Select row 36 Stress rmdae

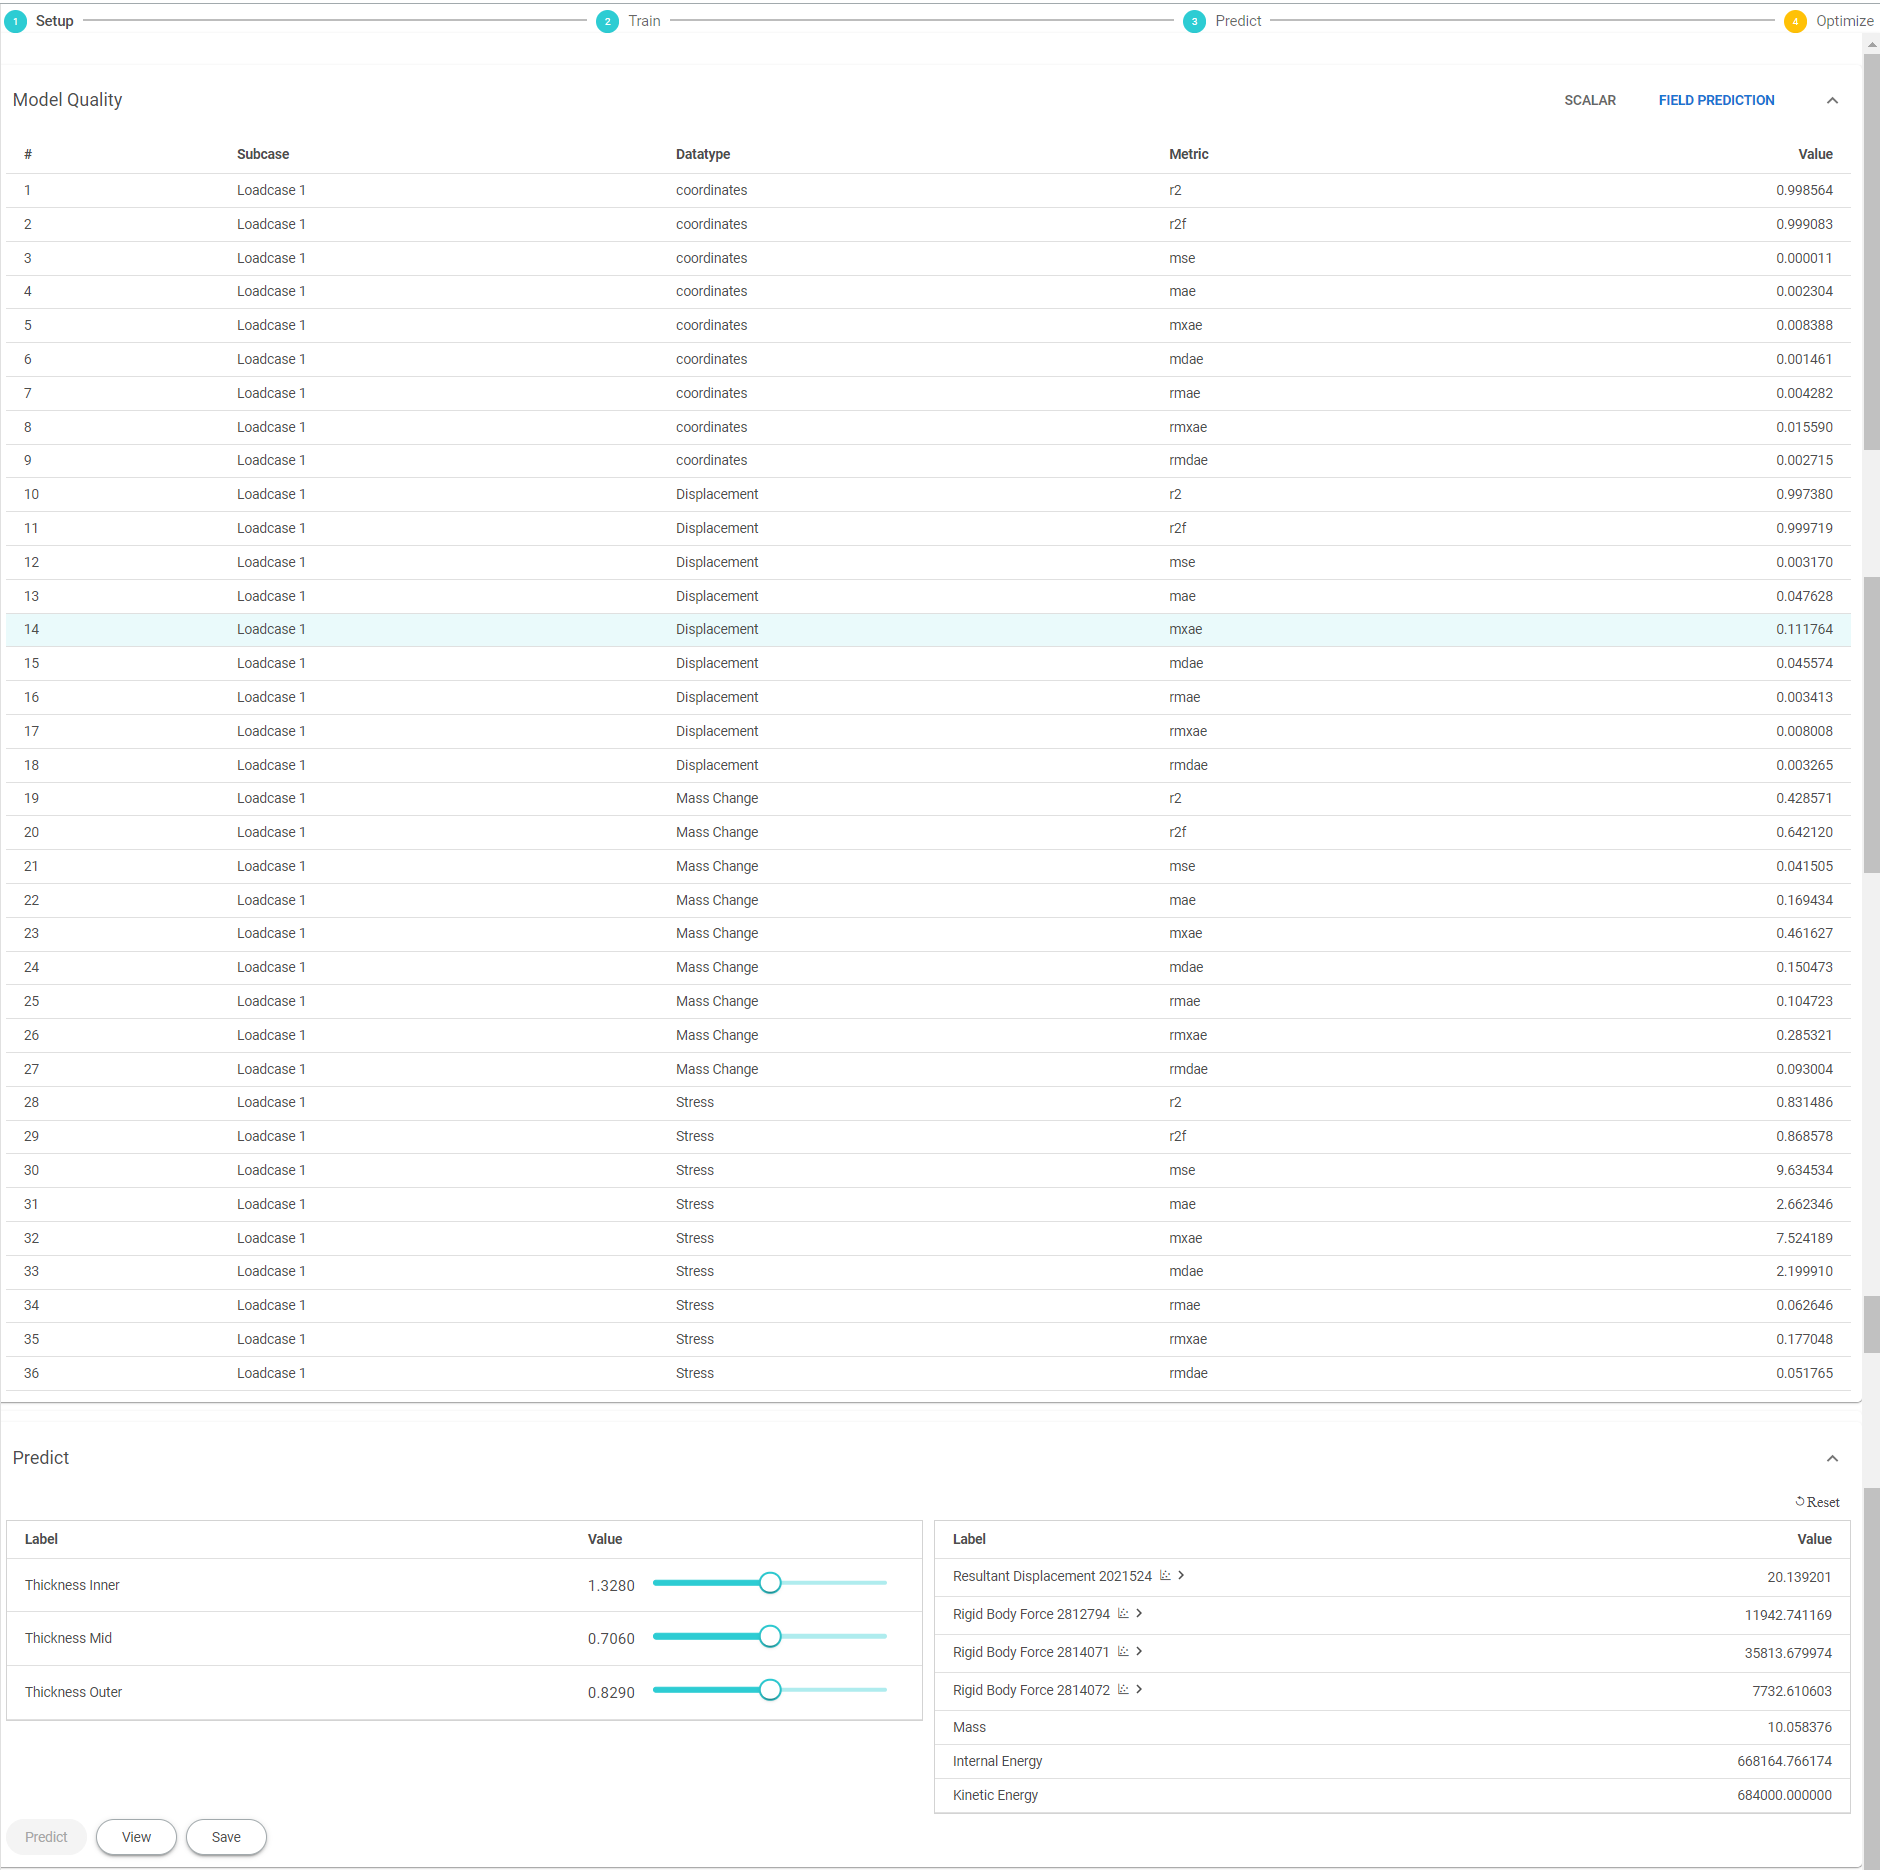pyautogui.click(x=928, y=1373)
